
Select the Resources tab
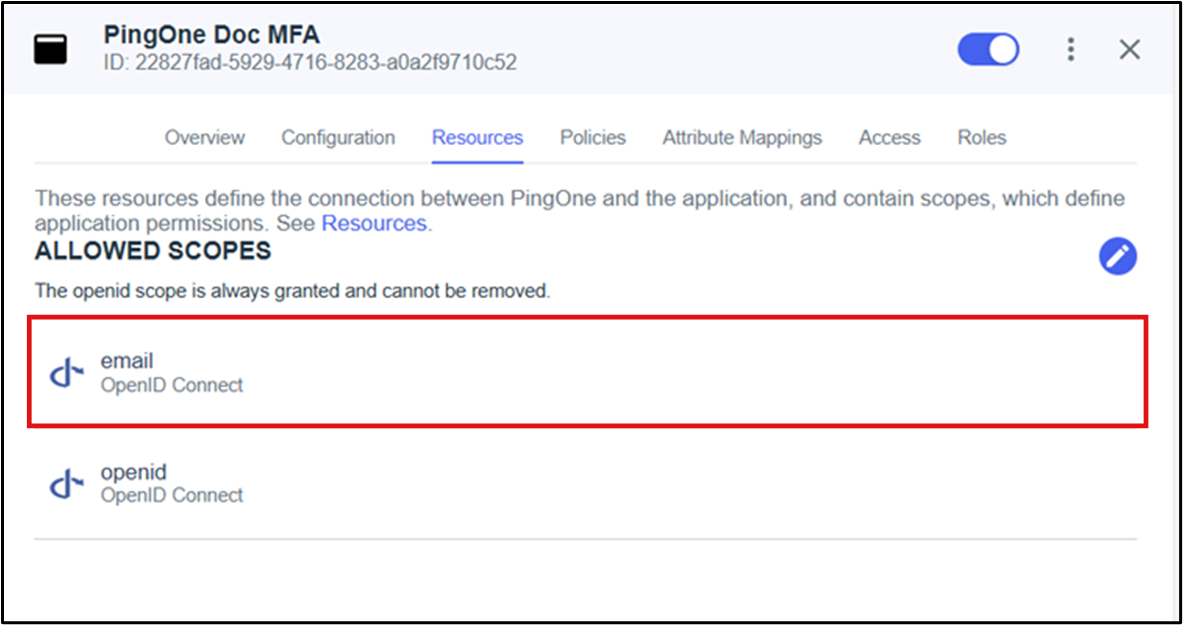[478, 137]
